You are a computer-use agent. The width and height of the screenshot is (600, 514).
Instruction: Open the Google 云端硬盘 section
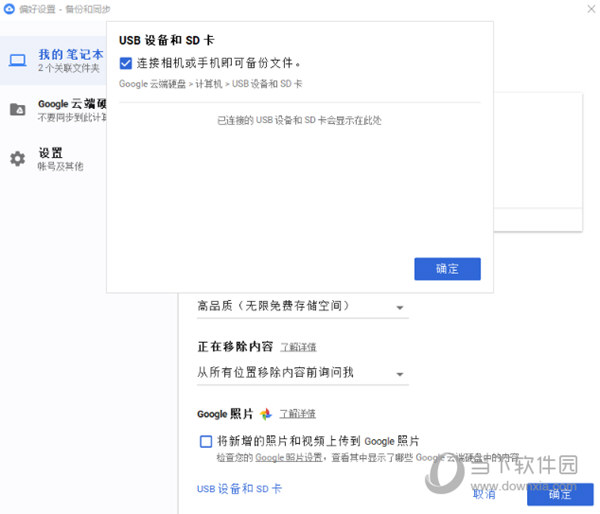(x=53, y=109)
